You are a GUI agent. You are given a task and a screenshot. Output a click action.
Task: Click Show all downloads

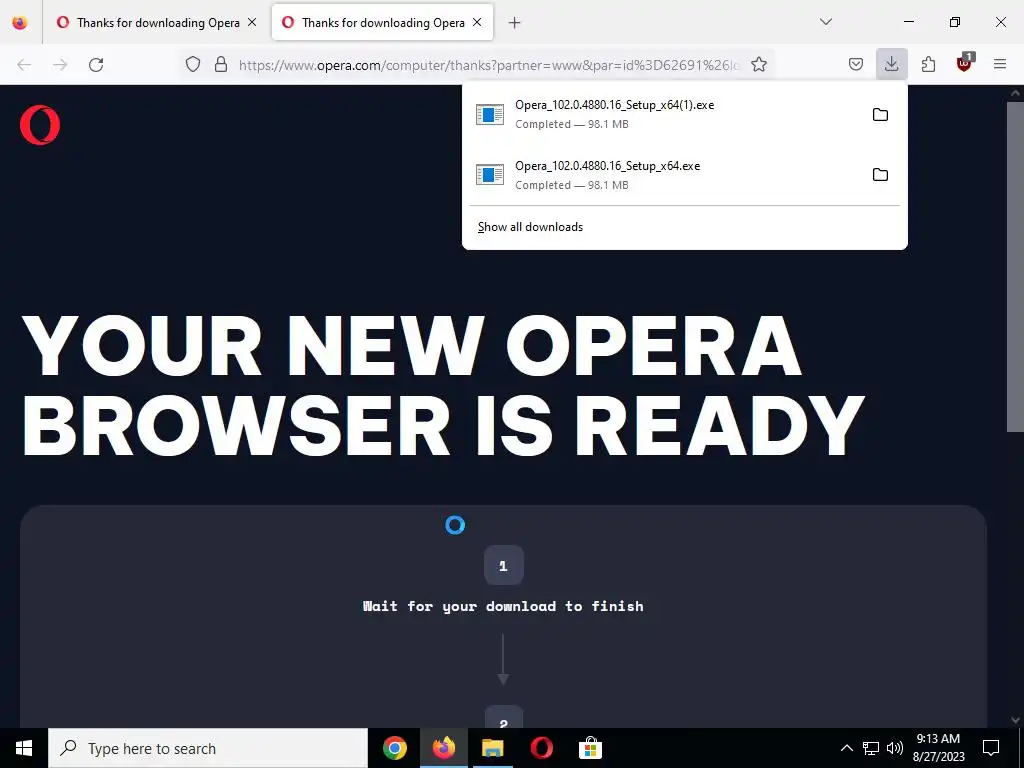(530, 227)
